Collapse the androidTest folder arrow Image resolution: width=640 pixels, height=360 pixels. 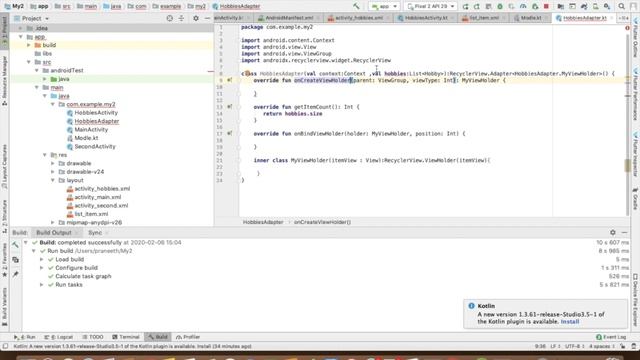pyautogui.click(x=37, y=70)
